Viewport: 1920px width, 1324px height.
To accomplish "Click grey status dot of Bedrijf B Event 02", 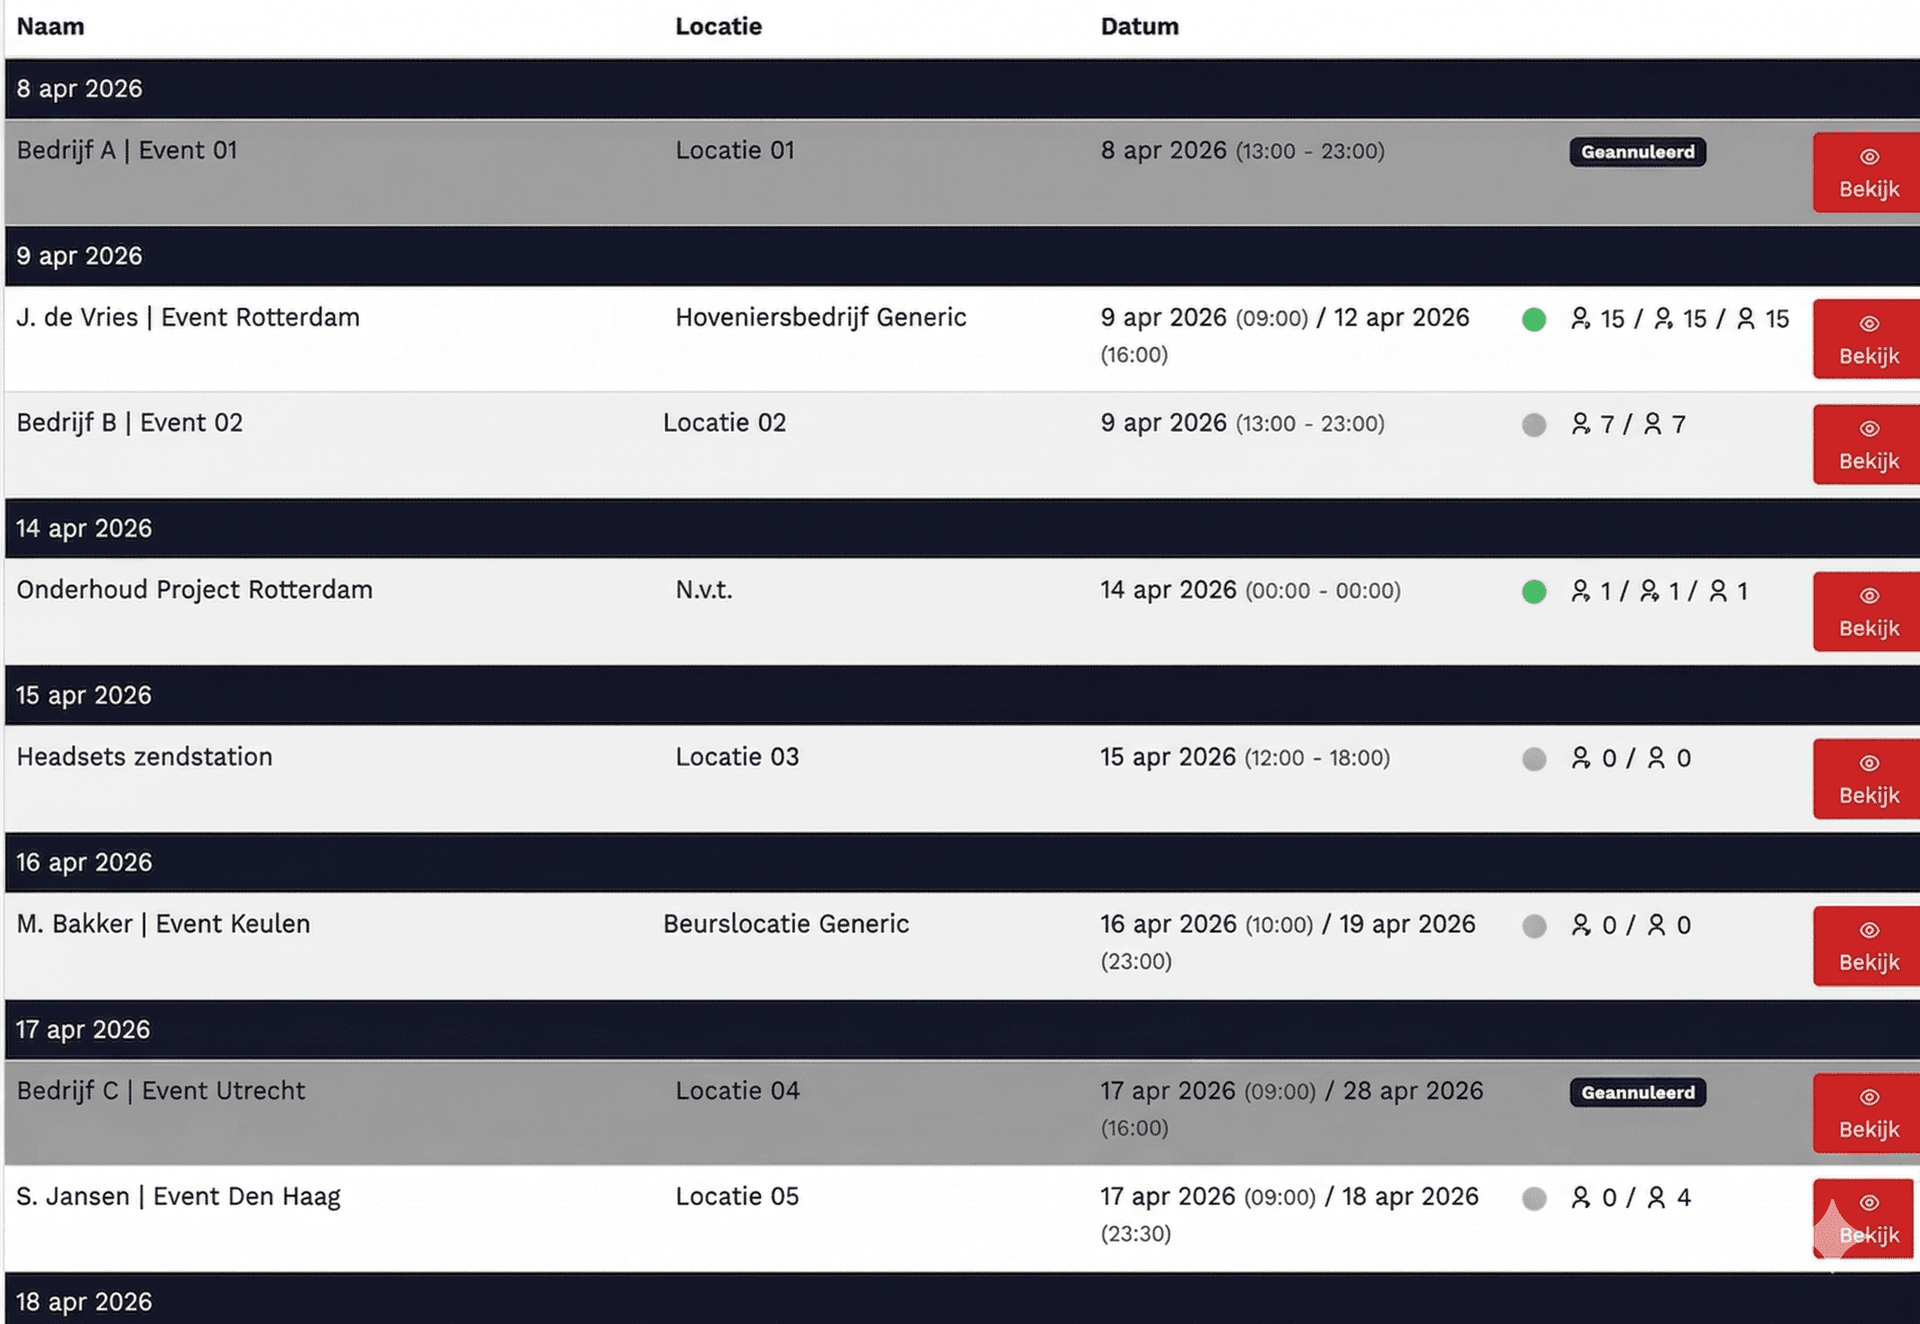I will 1534,425.
